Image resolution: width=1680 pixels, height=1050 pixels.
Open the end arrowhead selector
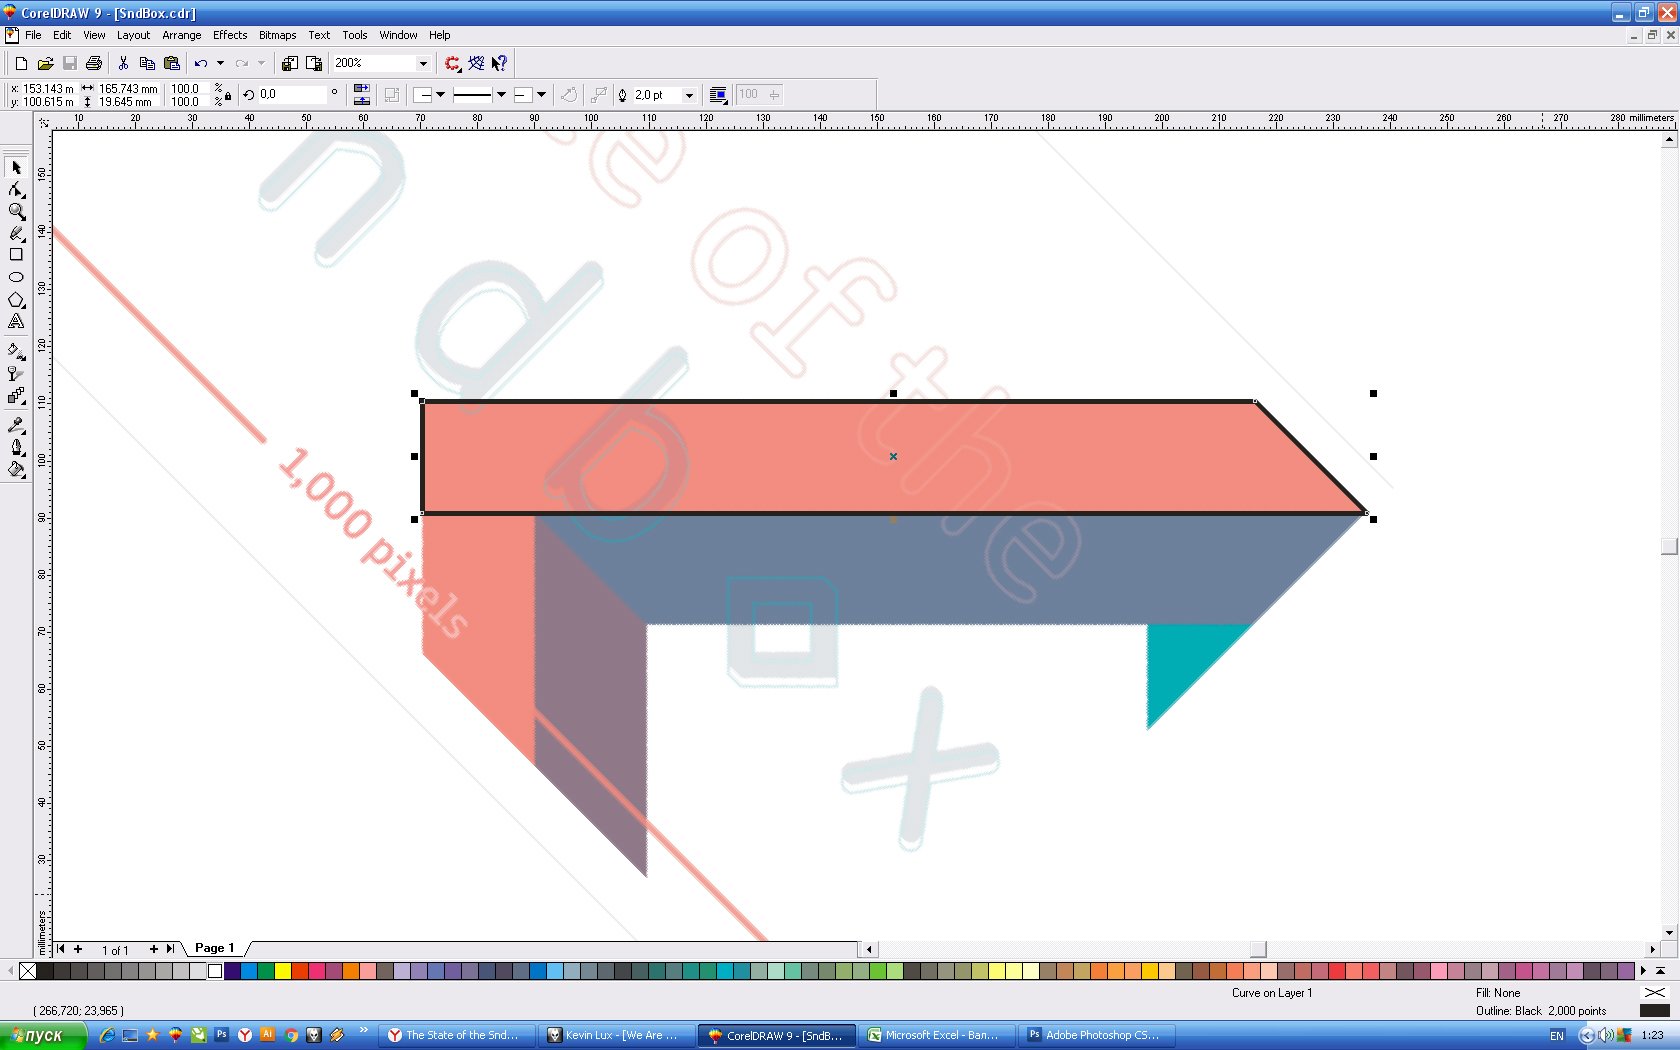pyautogui.click(x=531, y=95)
